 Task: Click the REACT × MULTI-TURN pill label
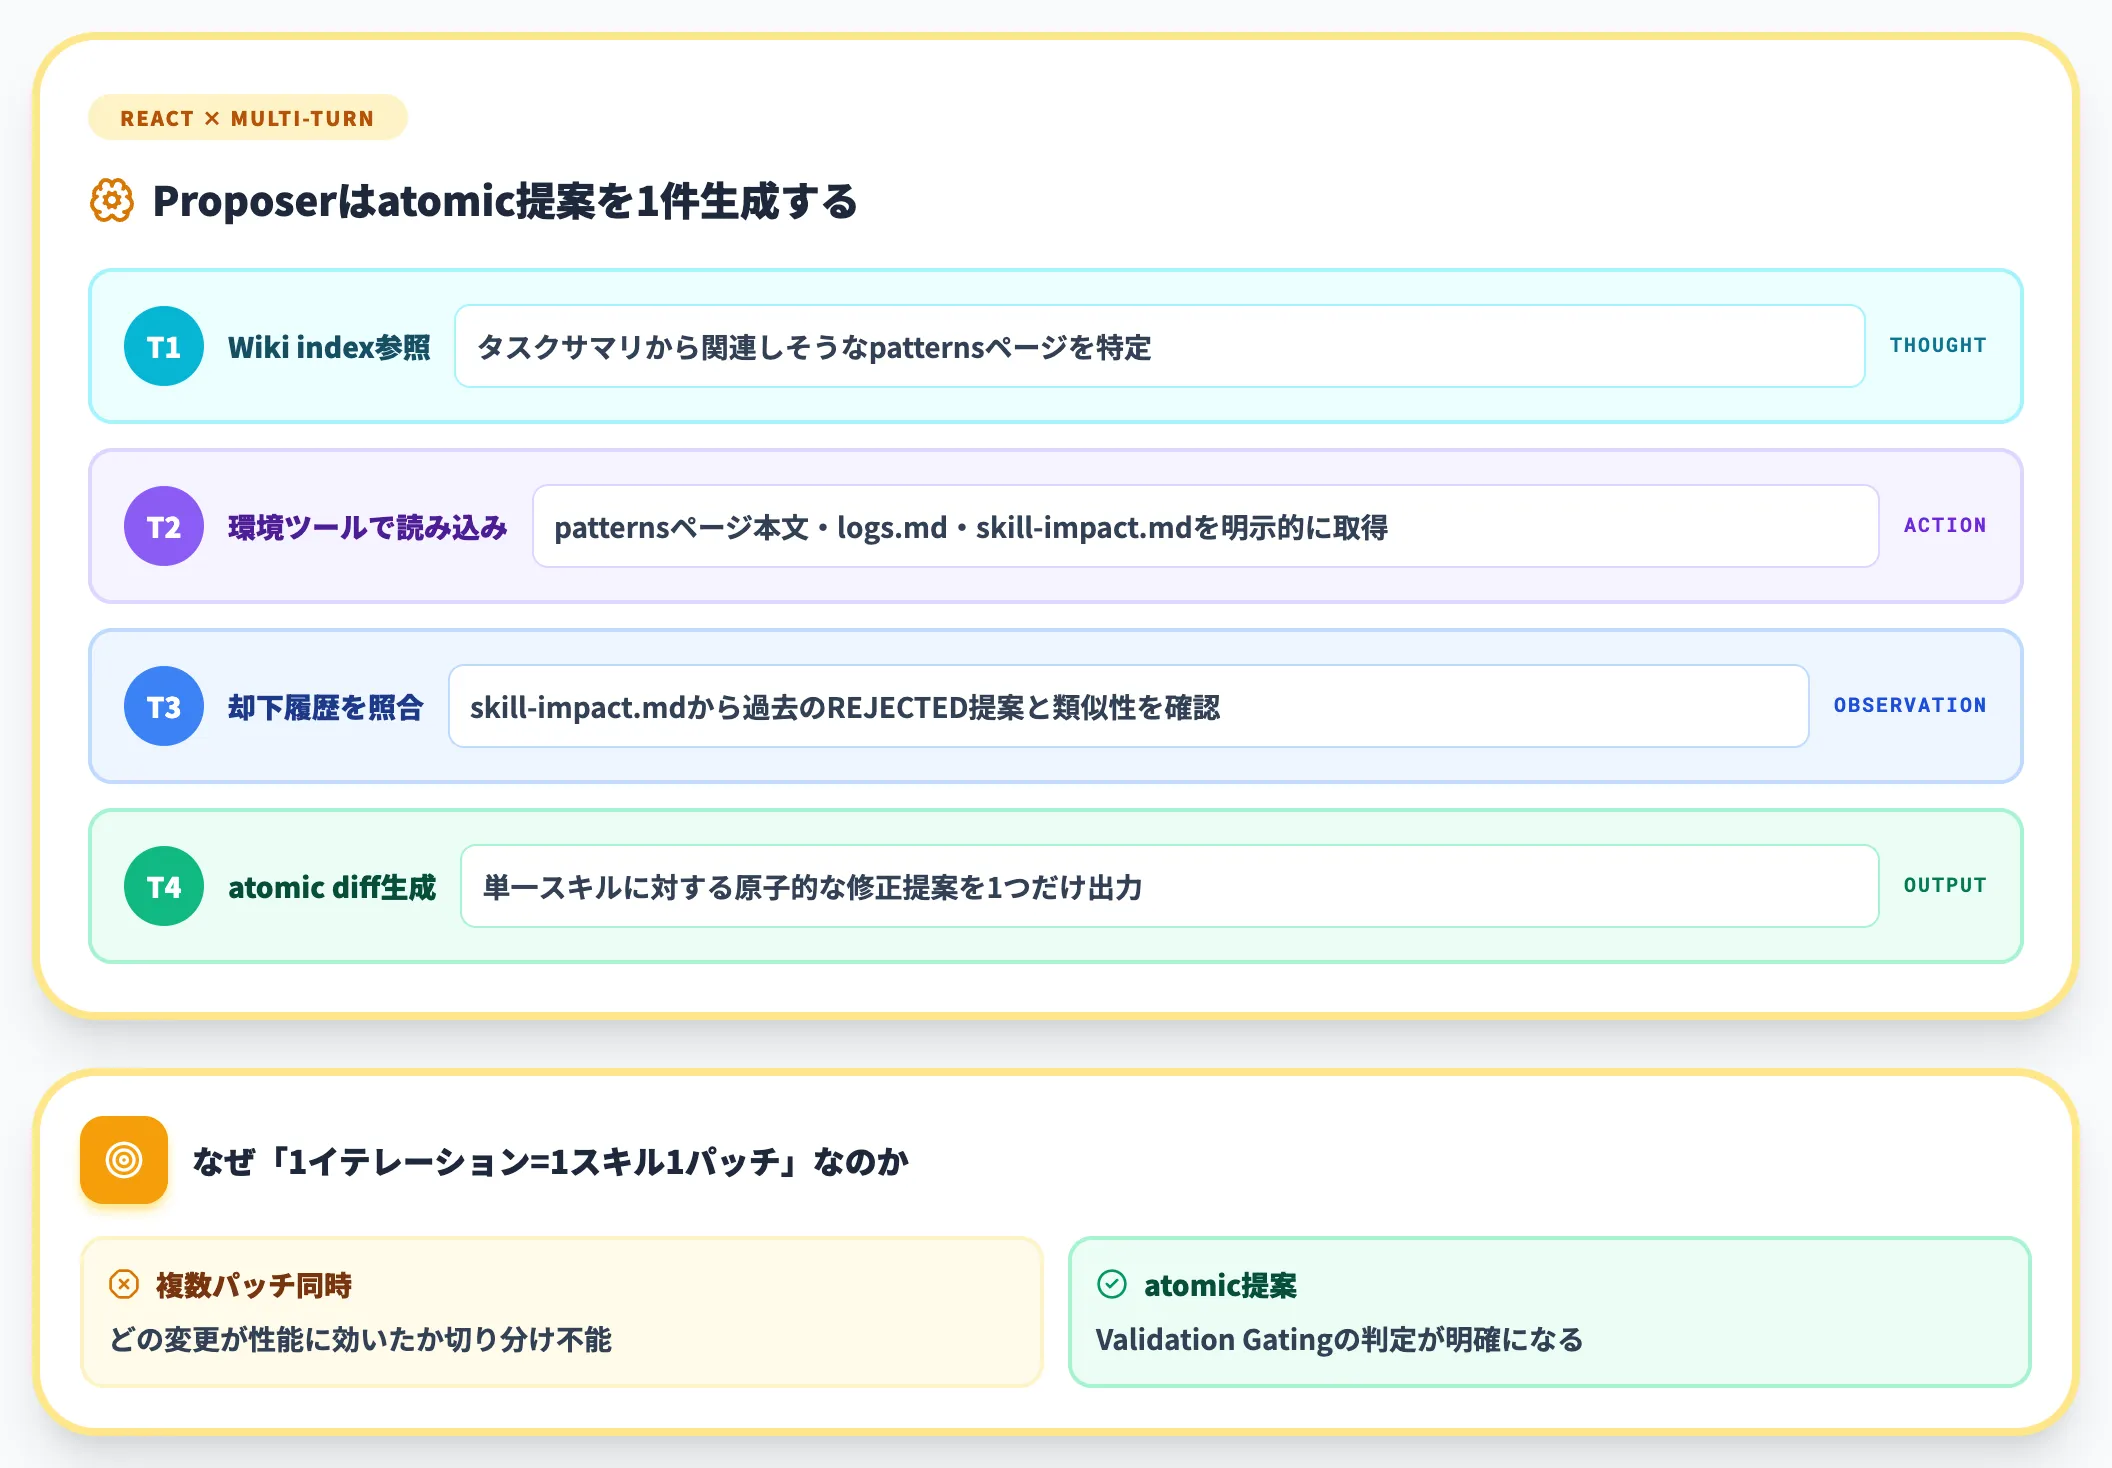tap(248, 118)
